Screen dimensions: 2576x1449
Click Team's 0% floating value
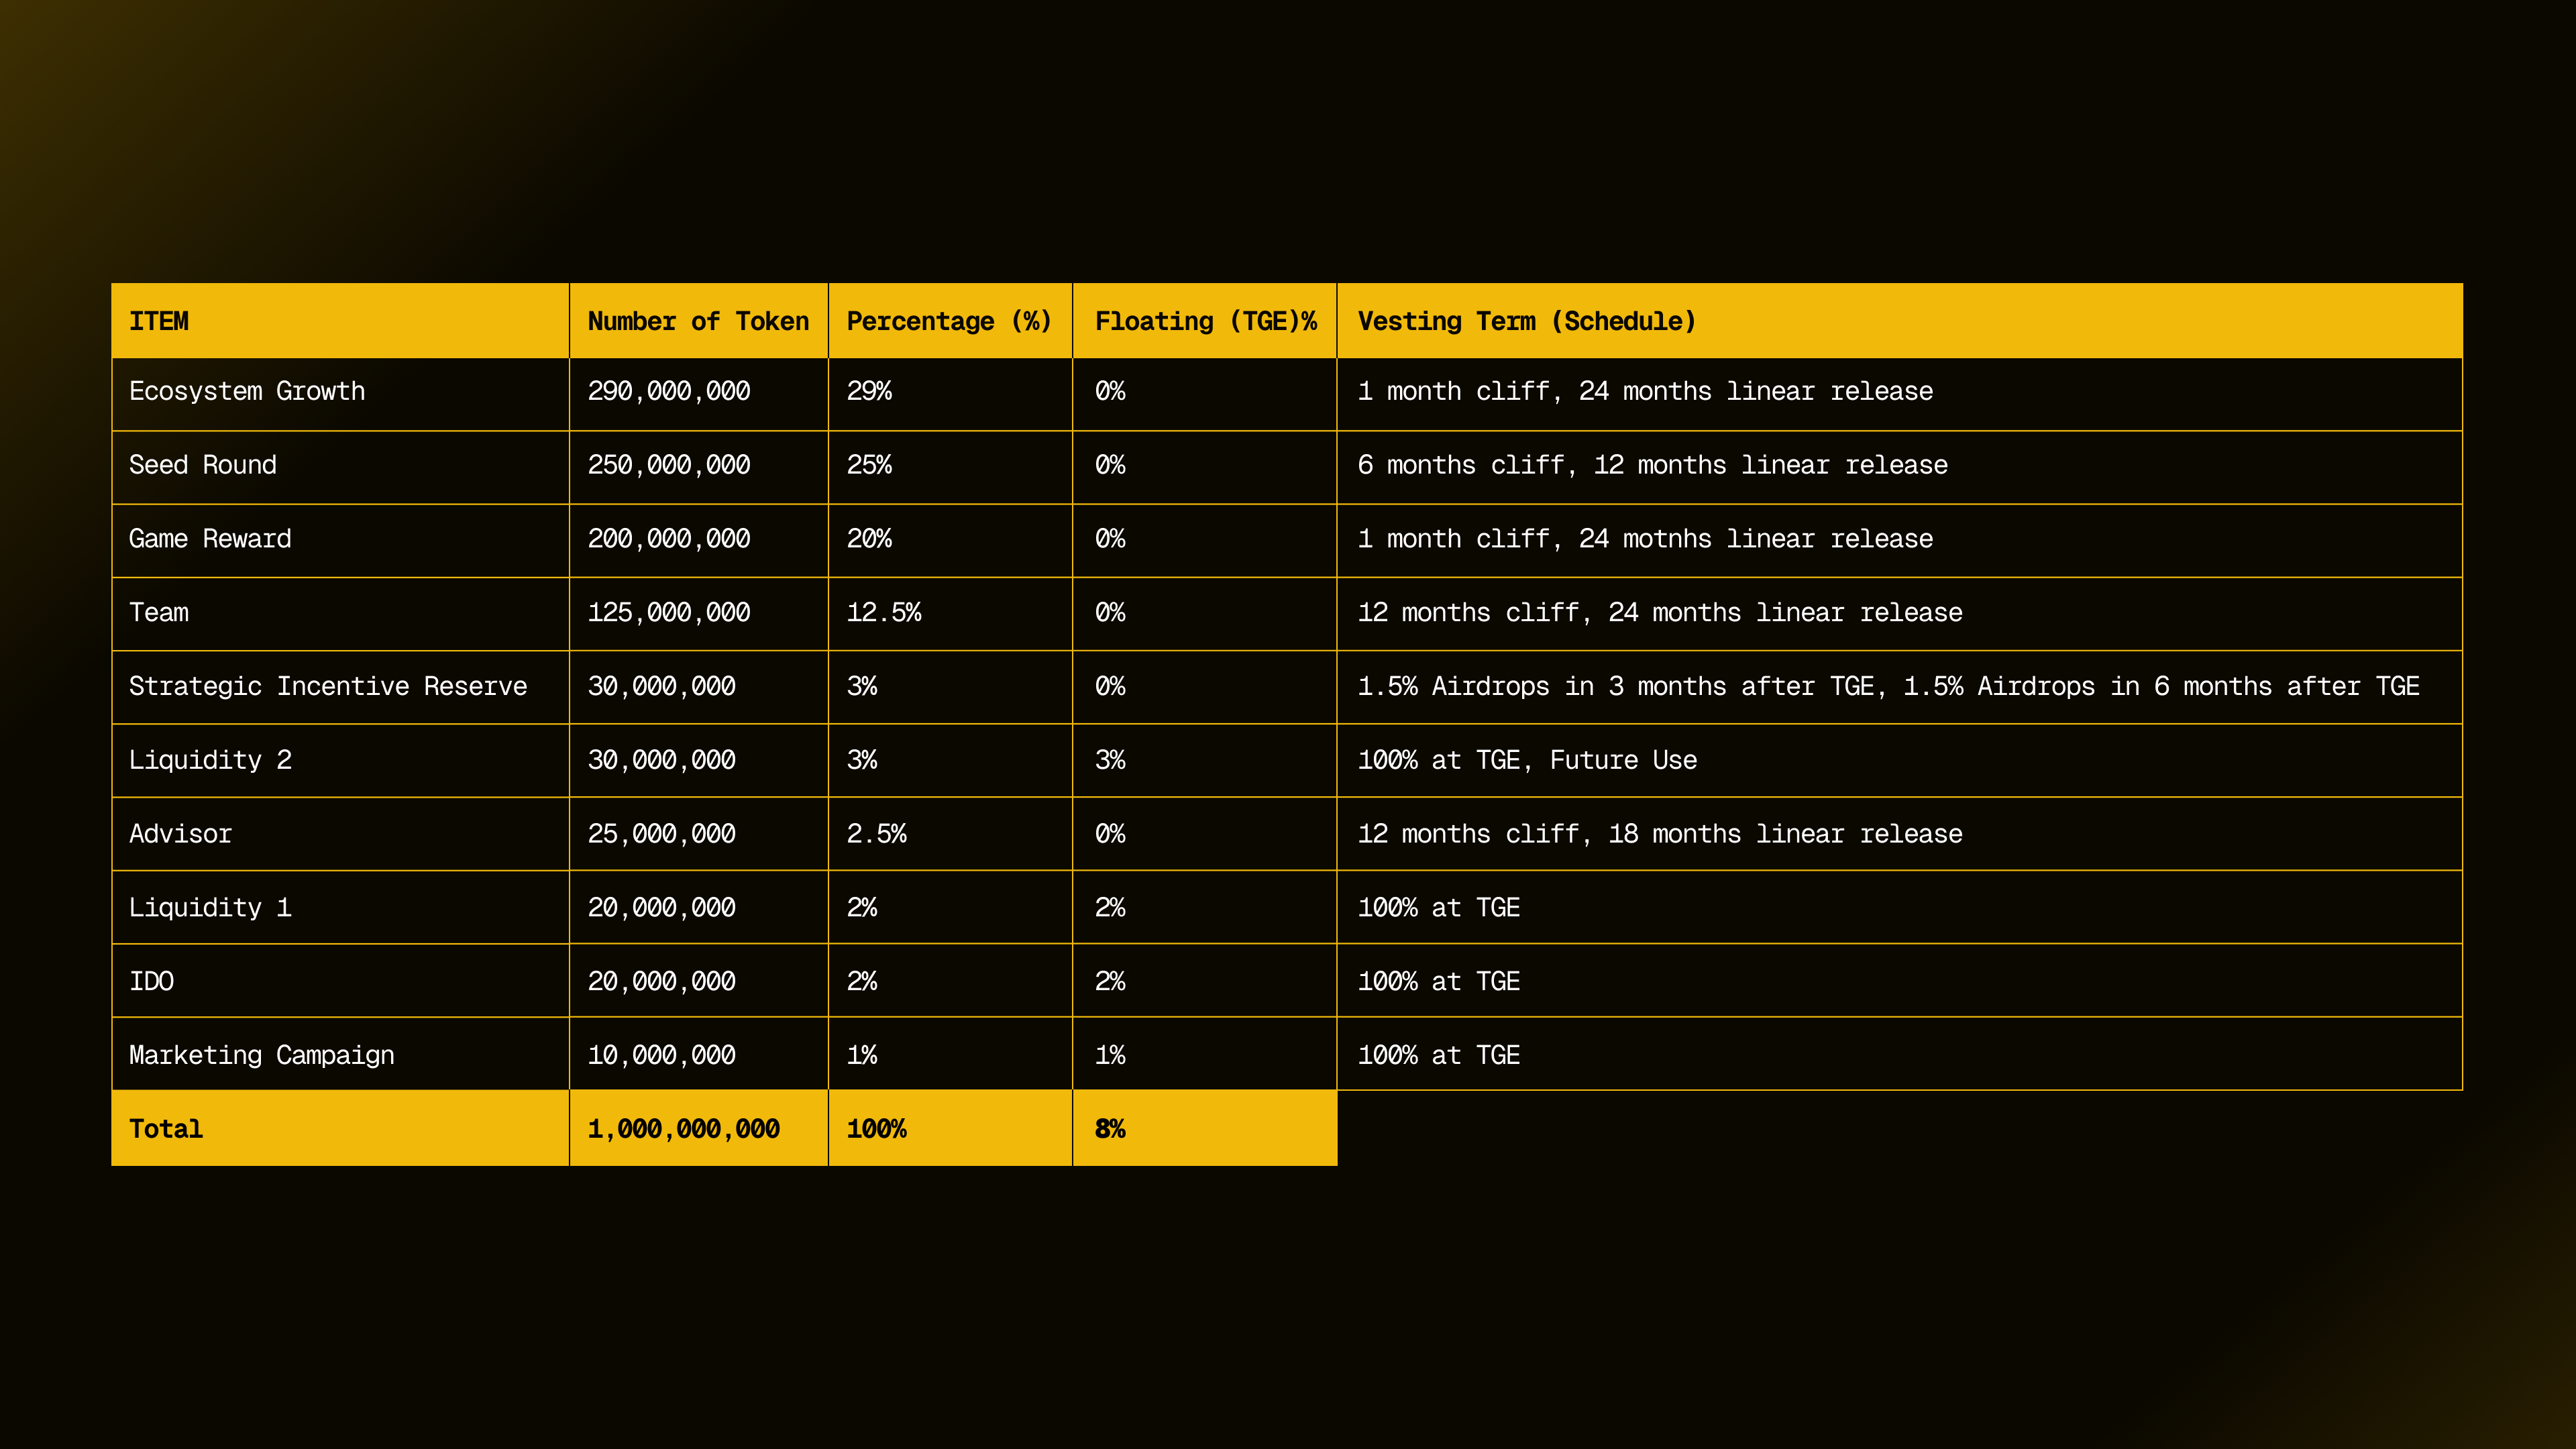tap(1110, 613)
